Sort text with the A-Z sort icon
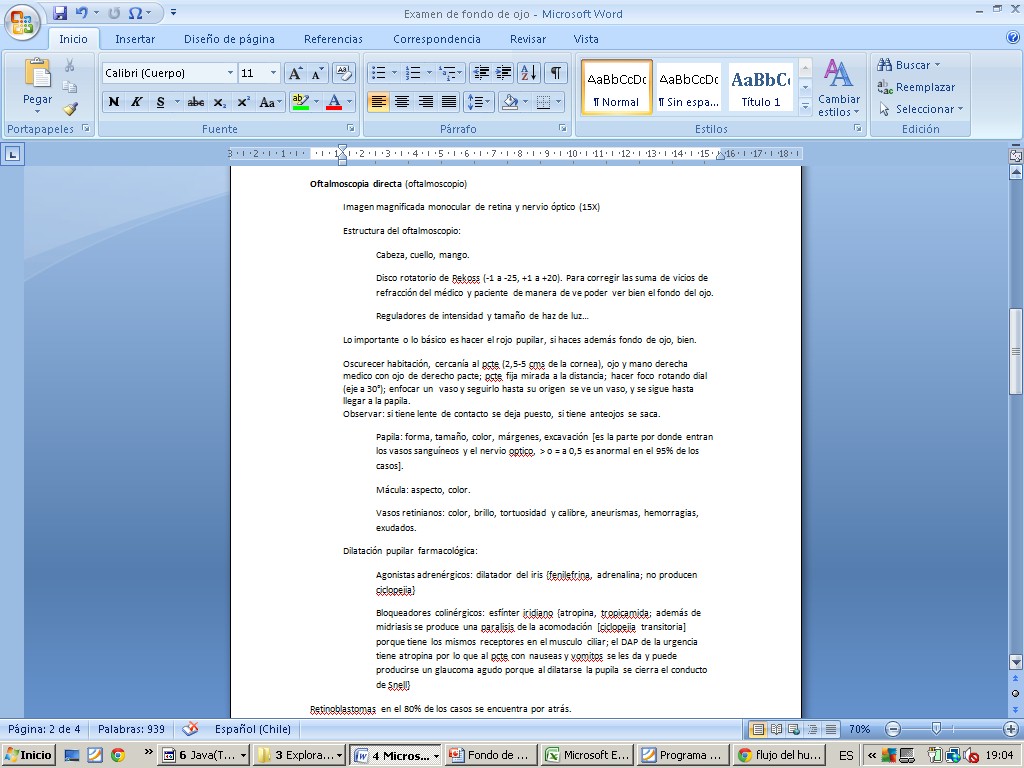The height and width of the screenshot is (768, 1024). click(529, 73)
